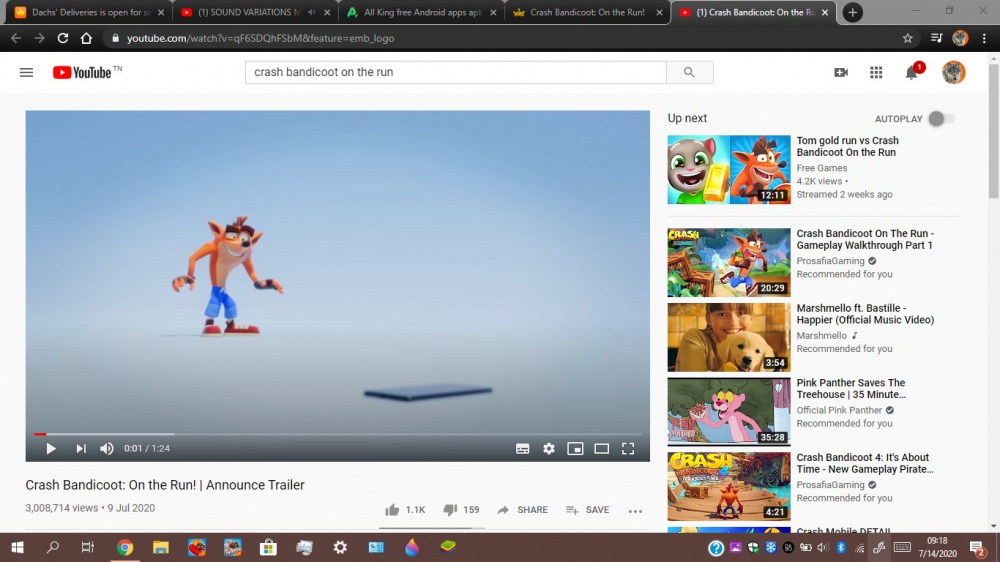Click the address bar URL
The image size is (1000, 562).
point(260,38)
